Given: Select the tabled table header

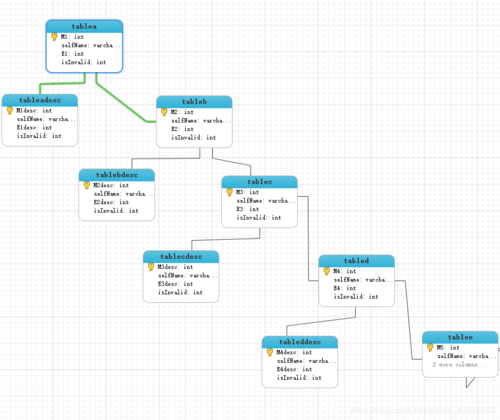Looking at the screenshot, I should (357, 261).
